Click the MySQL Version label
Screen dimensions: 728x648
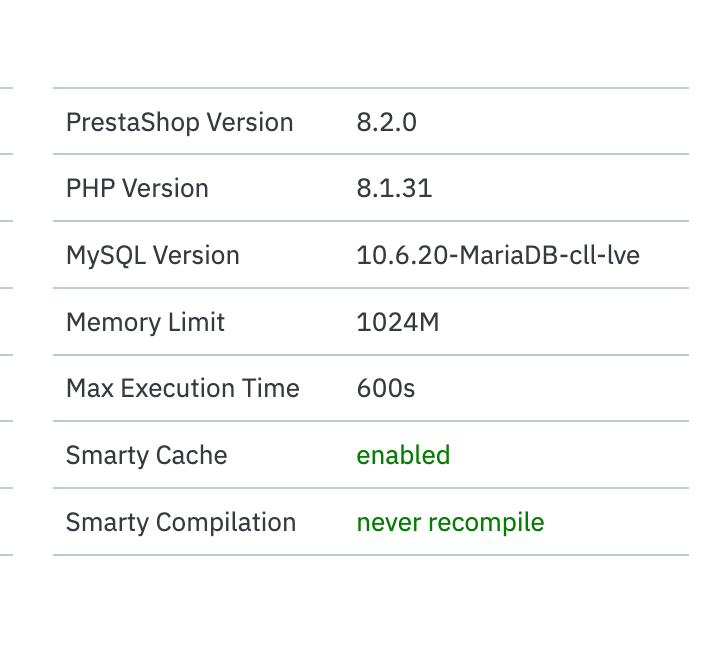click(152, 255)
